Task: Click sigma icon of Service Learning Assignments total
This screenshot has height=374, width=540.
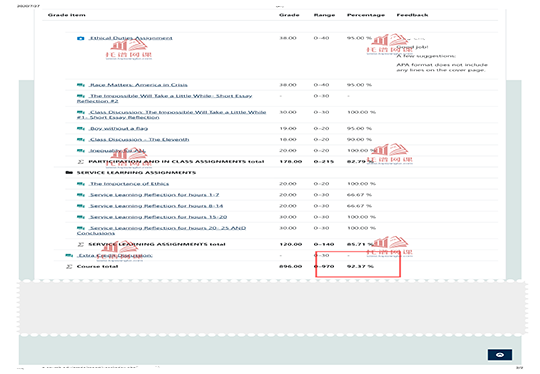Action: [81, 244]
